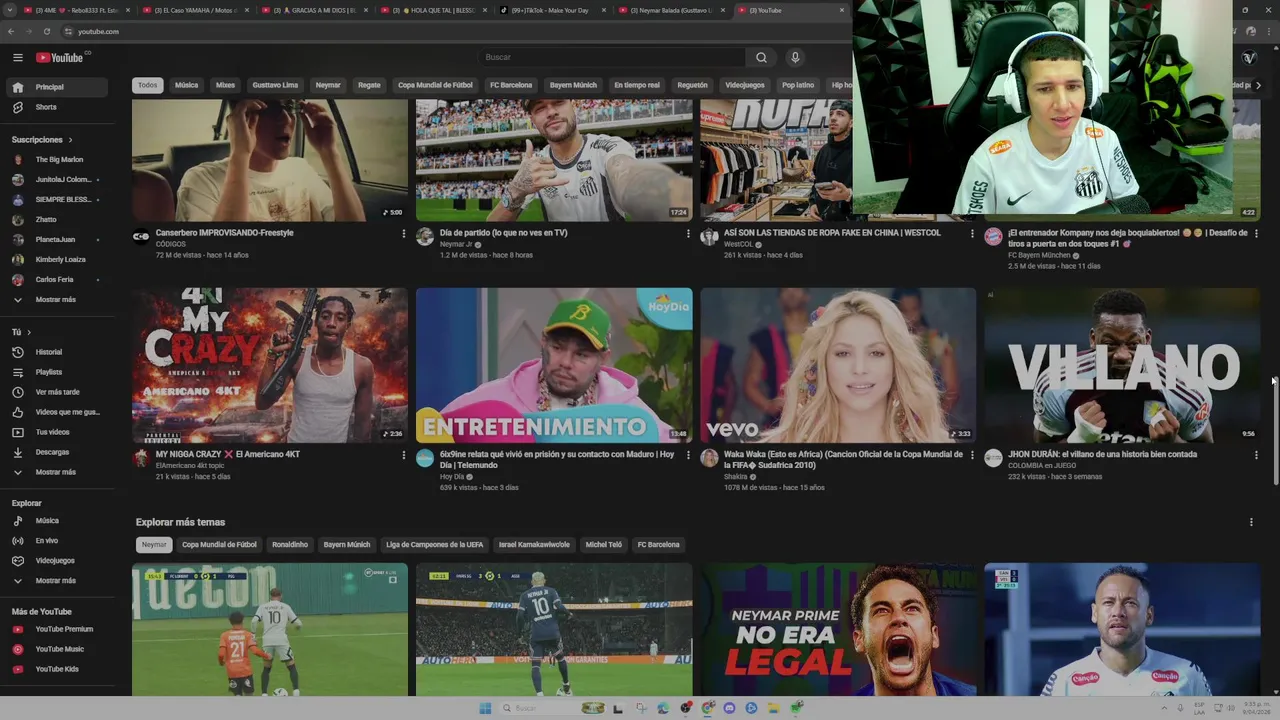1280x720 pixels.
Task: Open Playlists in the sidebar
Action: pyautogui.click(x=58, y=372)
